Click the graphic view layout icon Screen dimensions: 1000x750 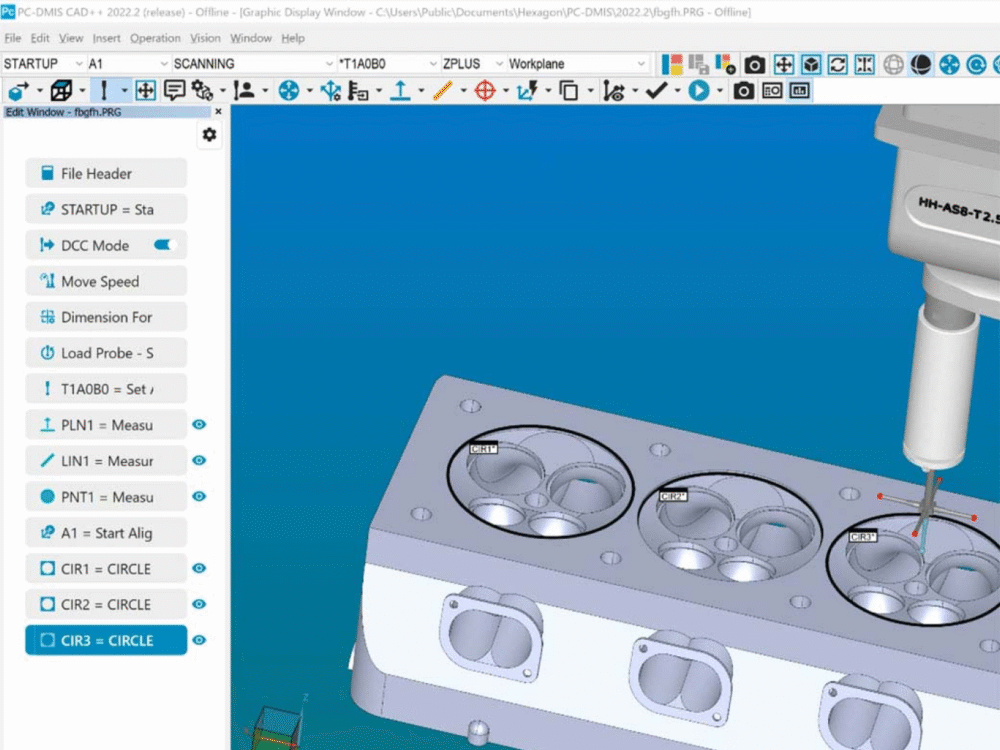(x=672, y=64)
